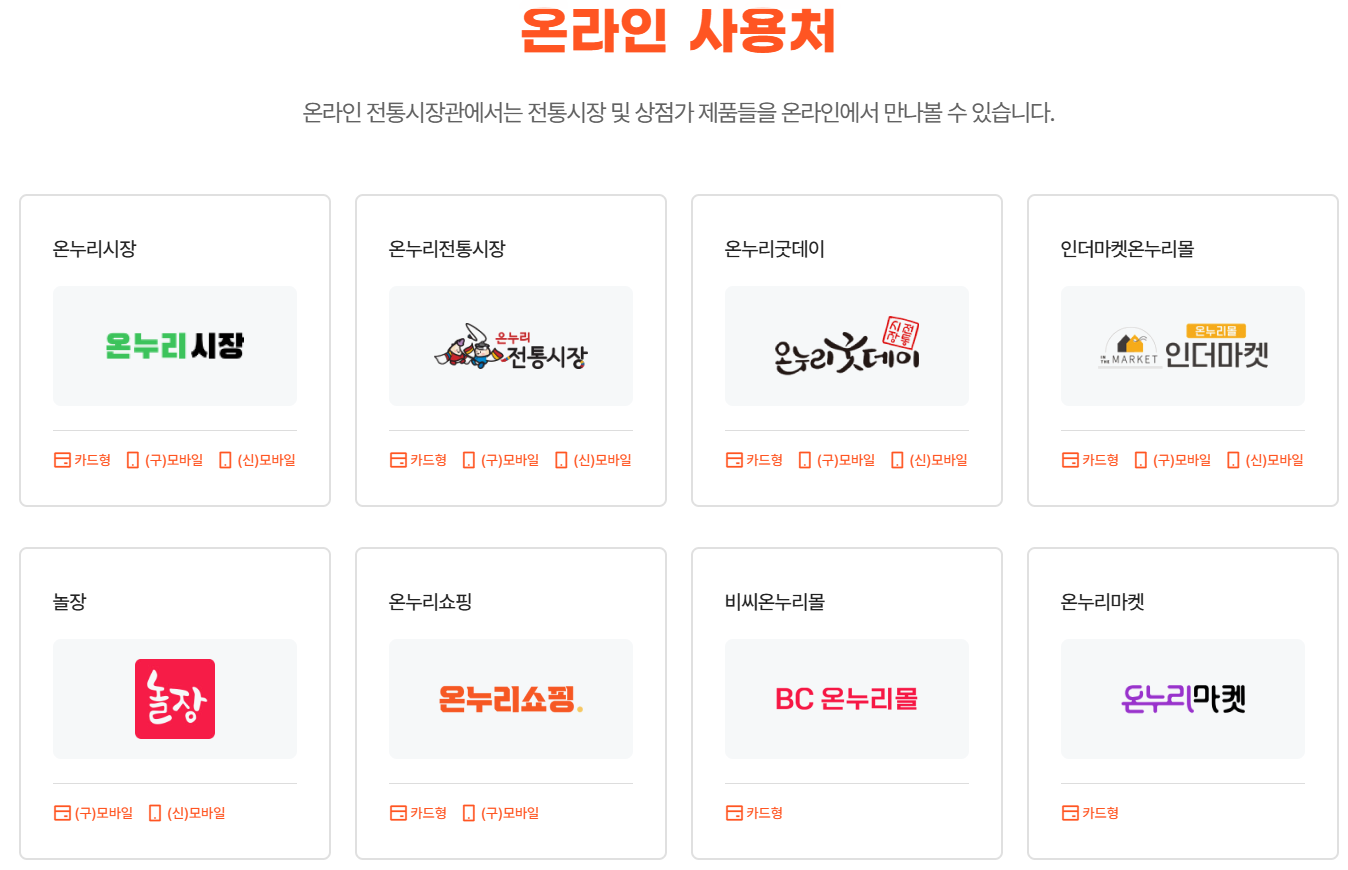Click (구)모바일 phone icon under 온누리전통시장

[469, 460]
